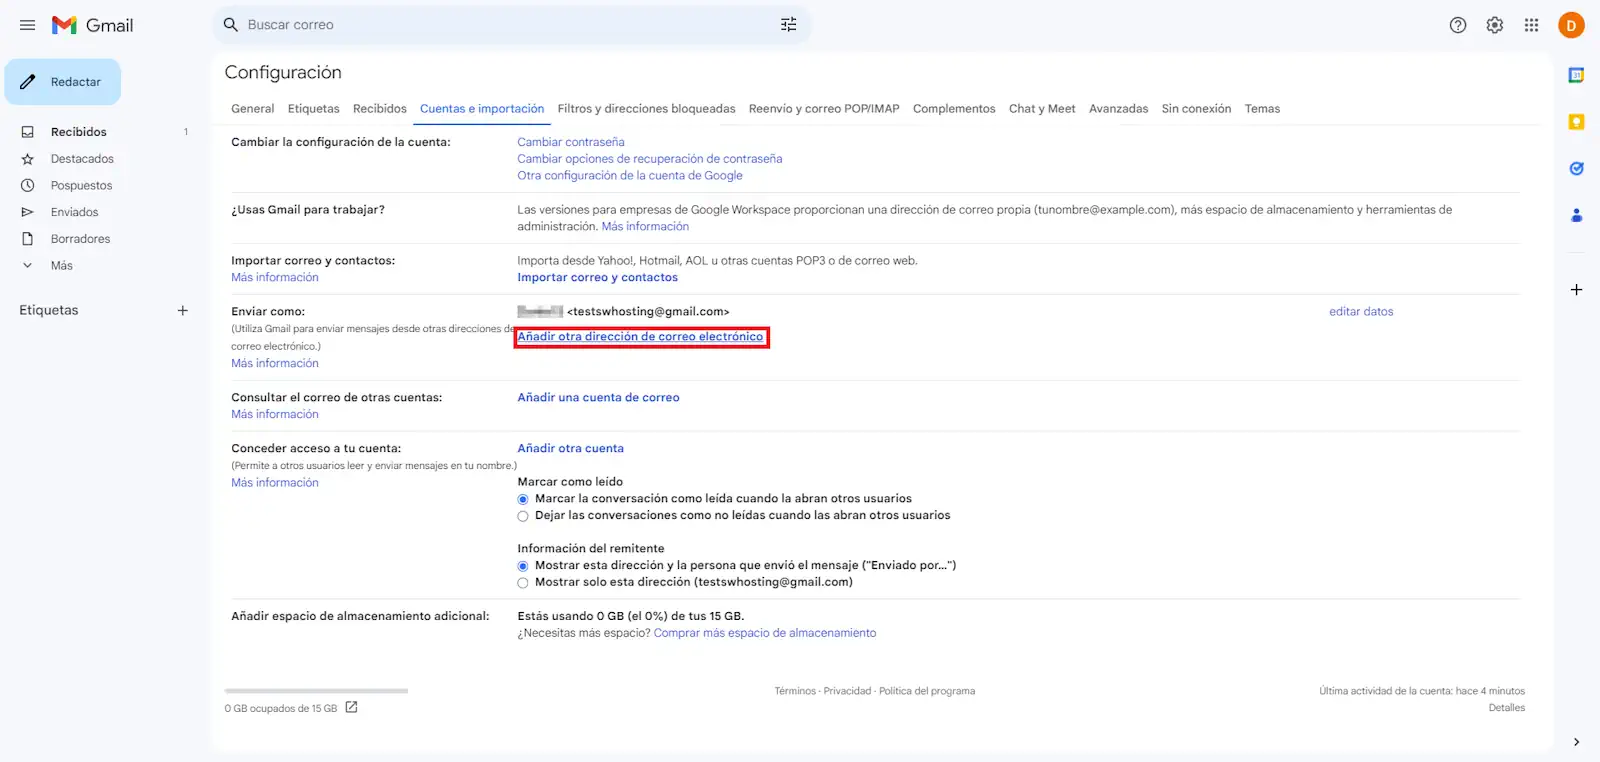Get add-ons plus icon in side panel
The width and height of the screenshot is (1600, 762).
1576,290
